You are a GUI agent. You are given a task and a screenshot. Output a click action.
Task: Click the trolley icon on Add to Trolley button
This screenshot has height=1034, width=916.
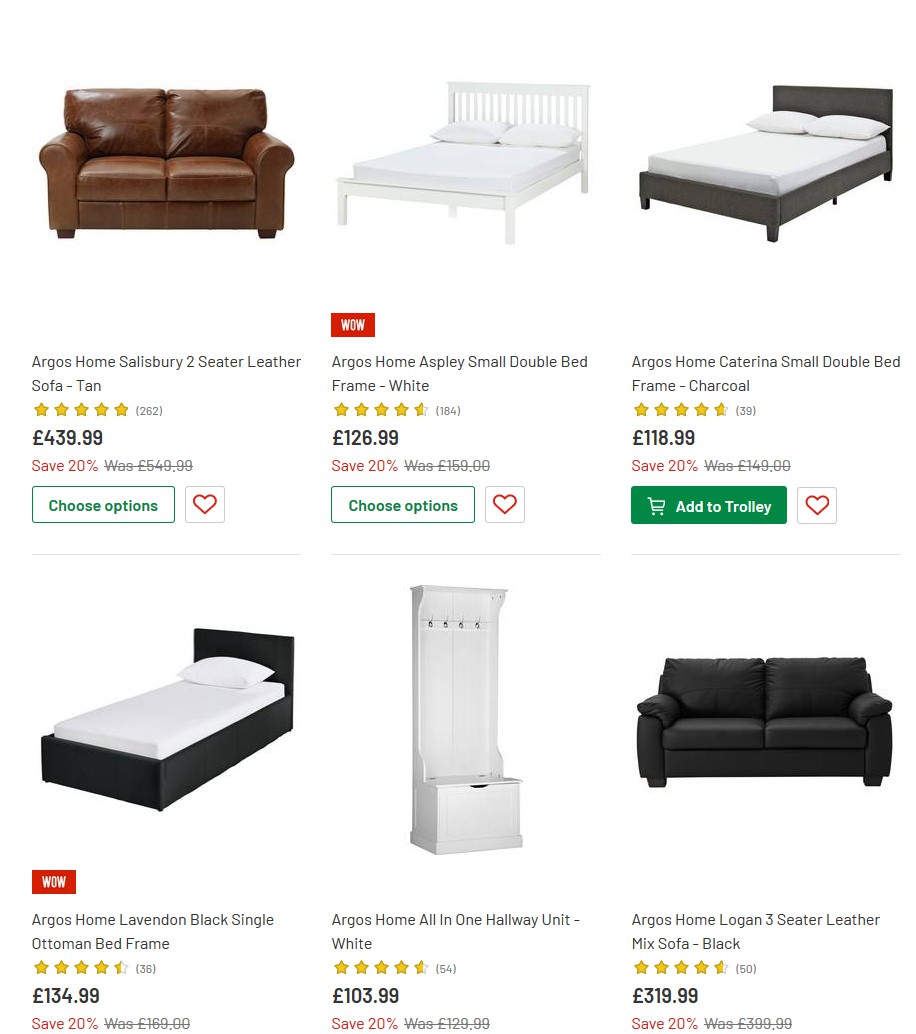click(x=656, y=506)
